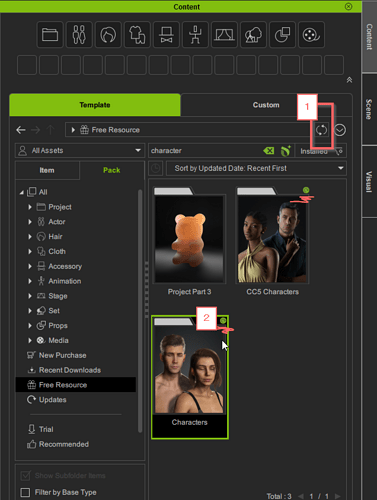The height and width of the screenshot is (500, 377).
Task: Switch to the Item tab
Action: tap(47, 170)
